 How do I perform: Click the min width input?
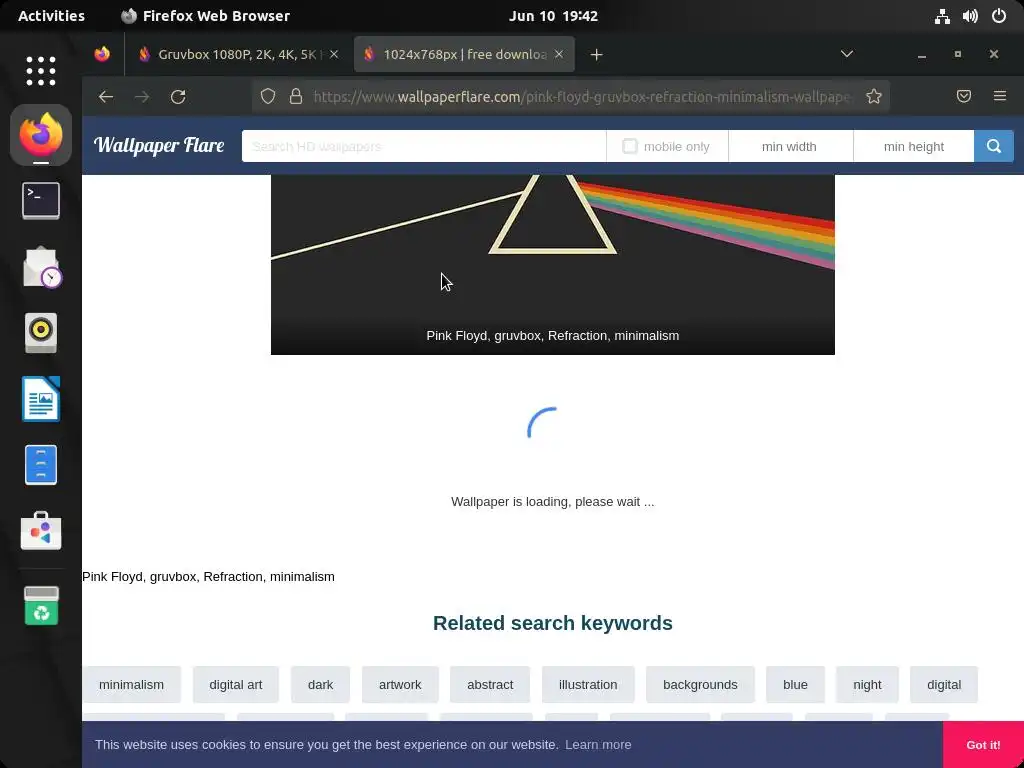tap(790, 146)
